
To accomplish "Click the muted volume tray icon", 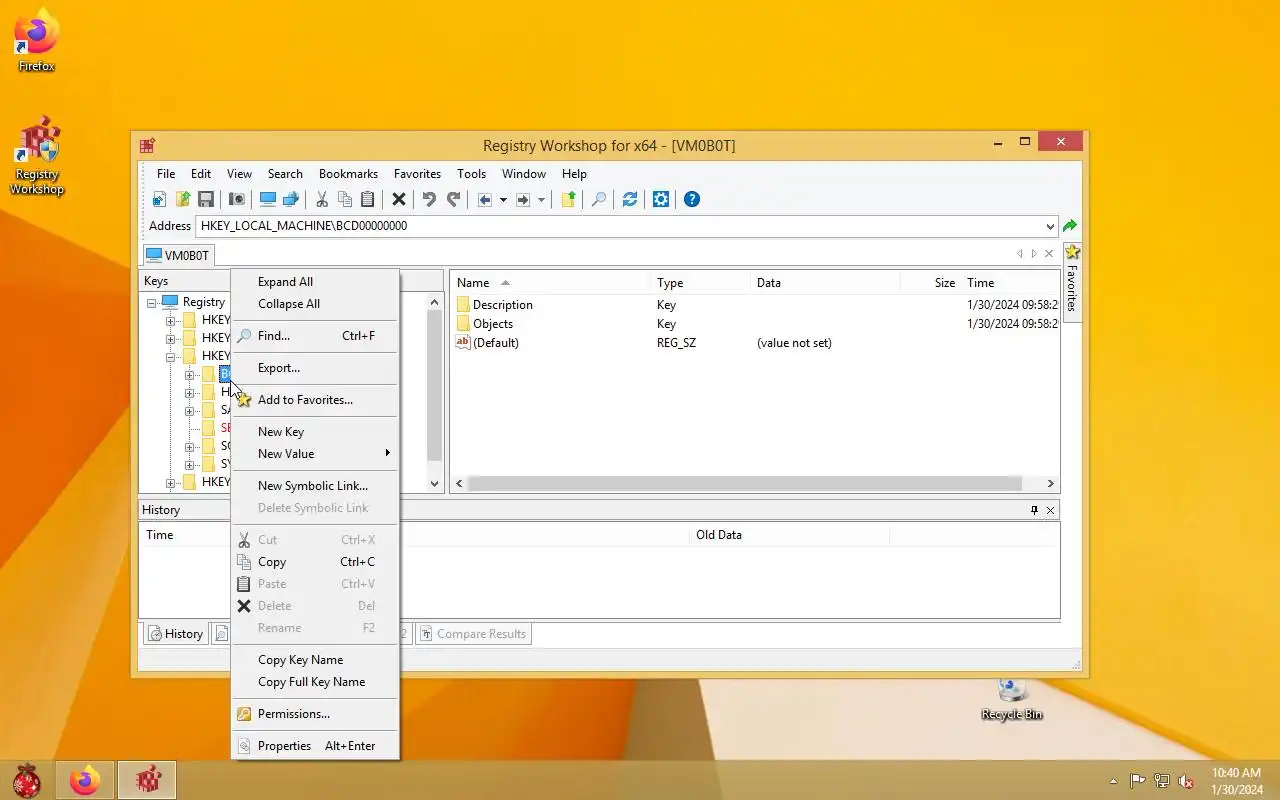I will click(1187, 781).
